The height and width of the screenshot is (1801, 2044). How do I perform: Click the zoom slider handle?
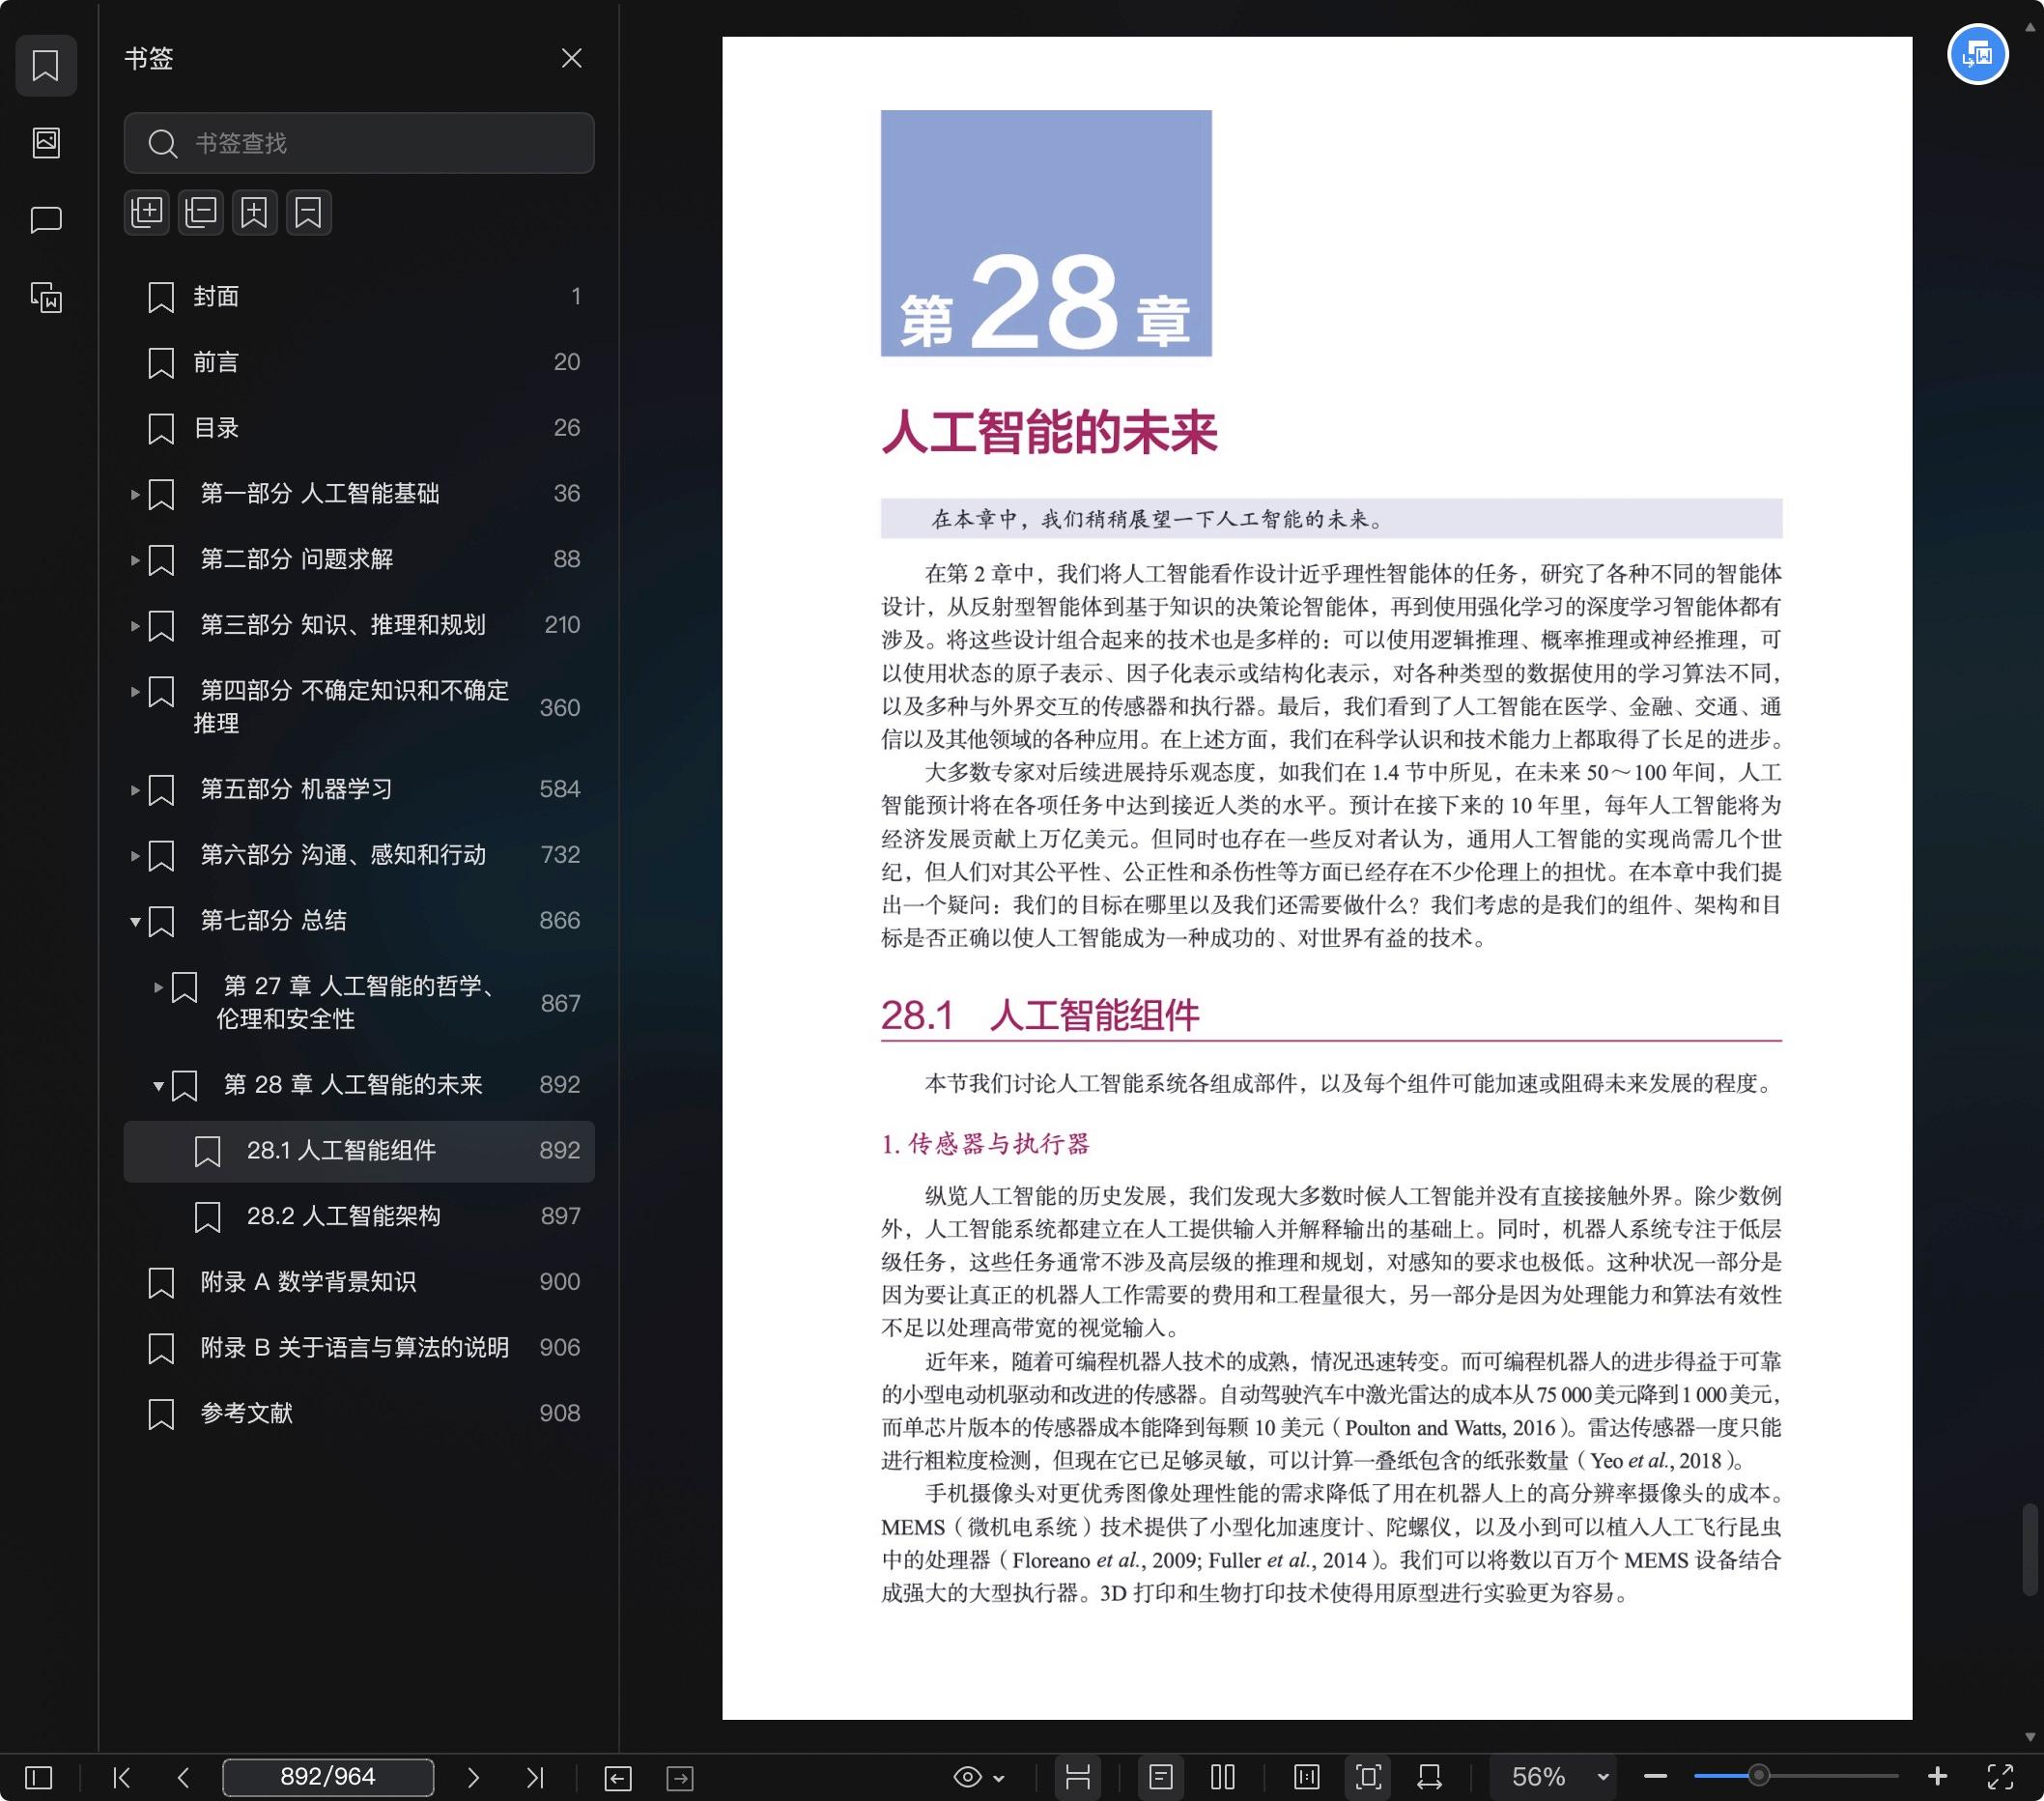[x=1758, y=1777]
